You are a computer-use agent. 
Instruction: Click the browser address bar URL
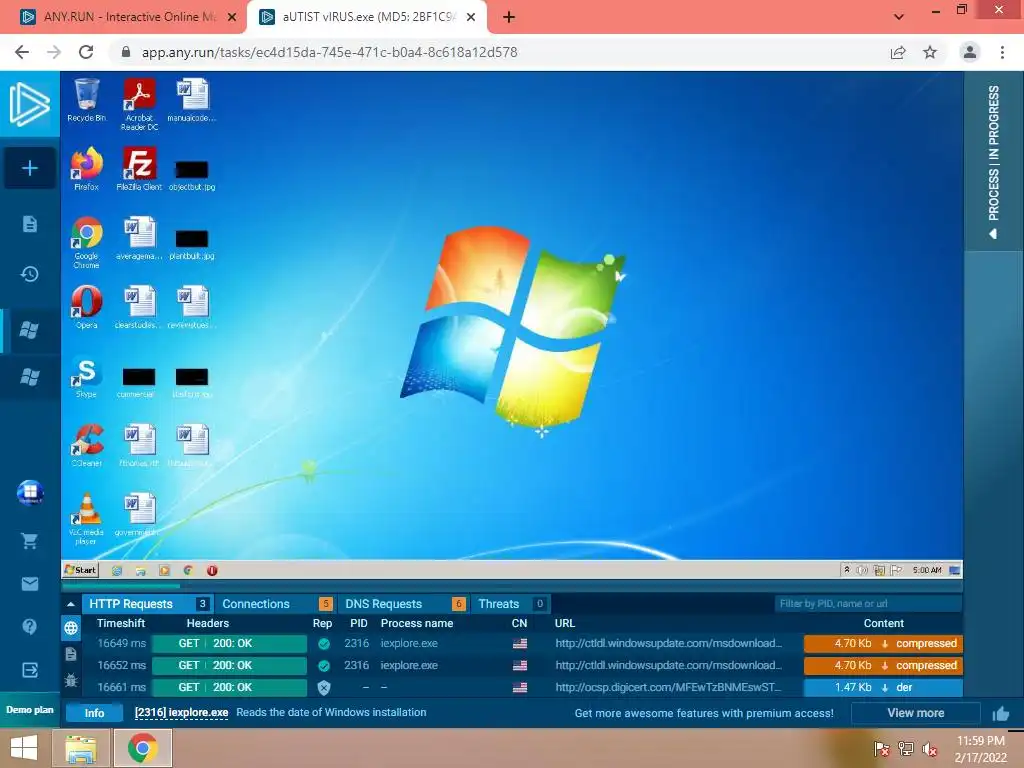tap(330, 52)
